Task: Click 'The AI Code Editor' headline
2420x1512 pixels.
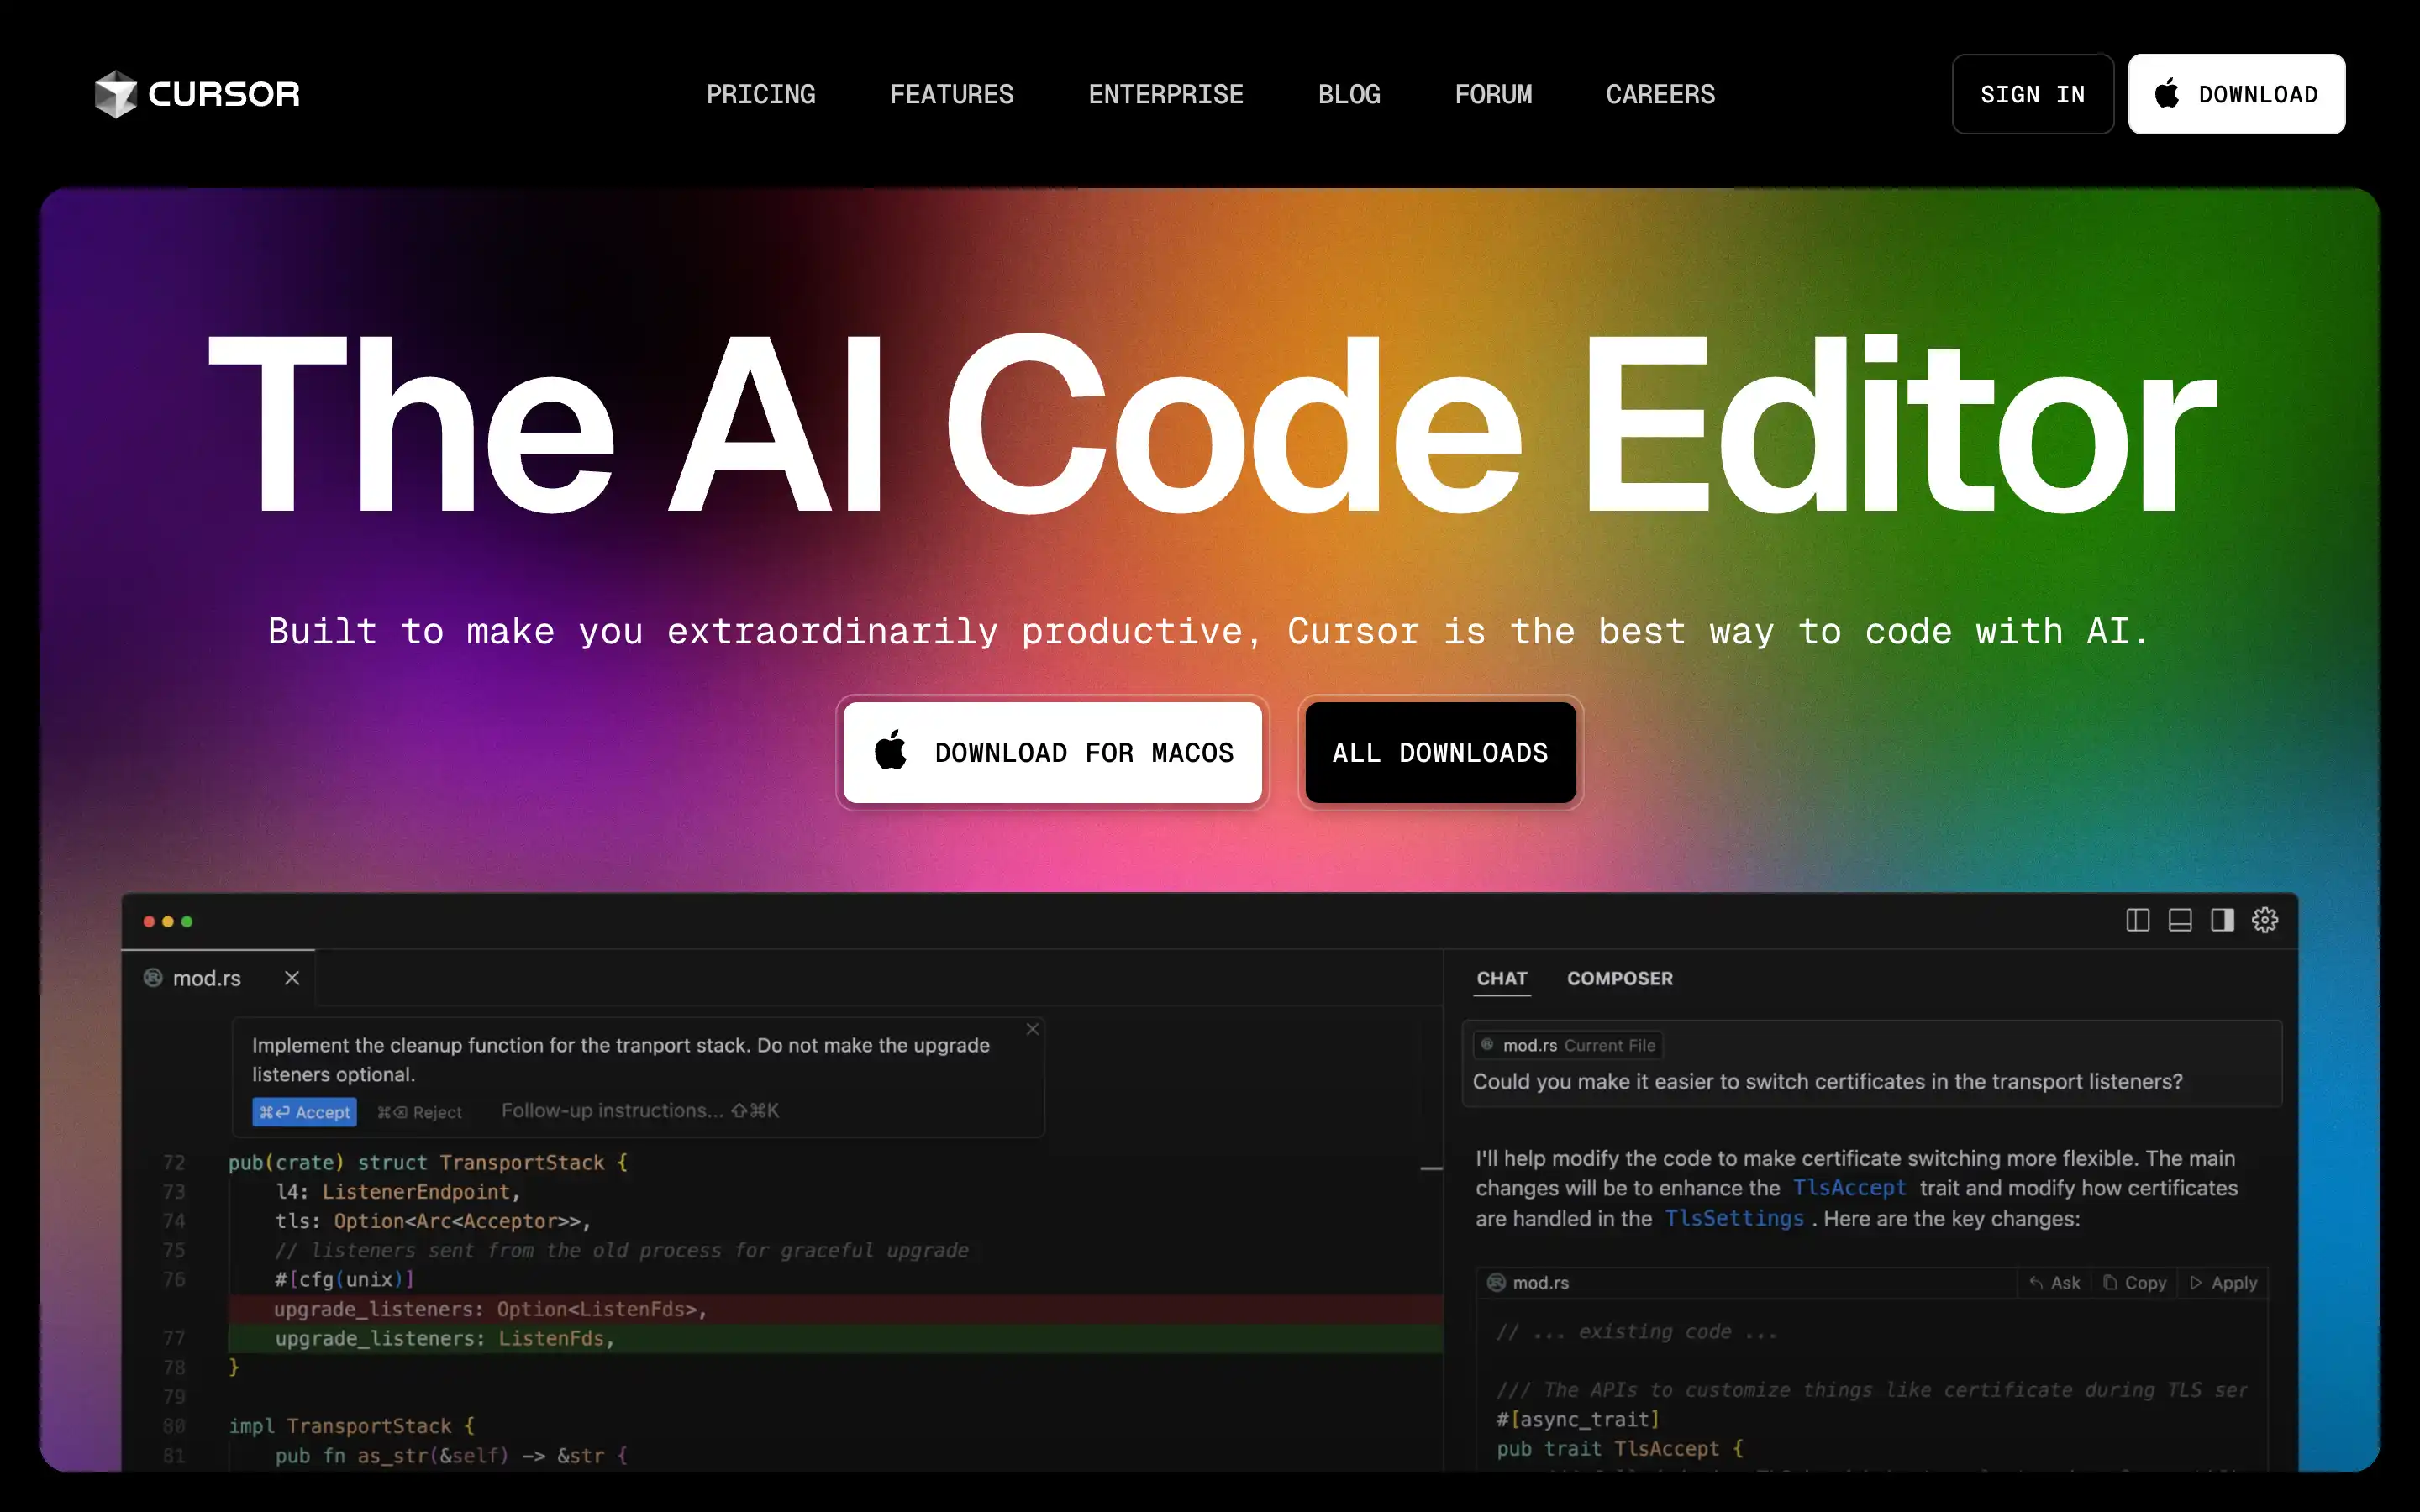Action: (x=1212, y=423)
